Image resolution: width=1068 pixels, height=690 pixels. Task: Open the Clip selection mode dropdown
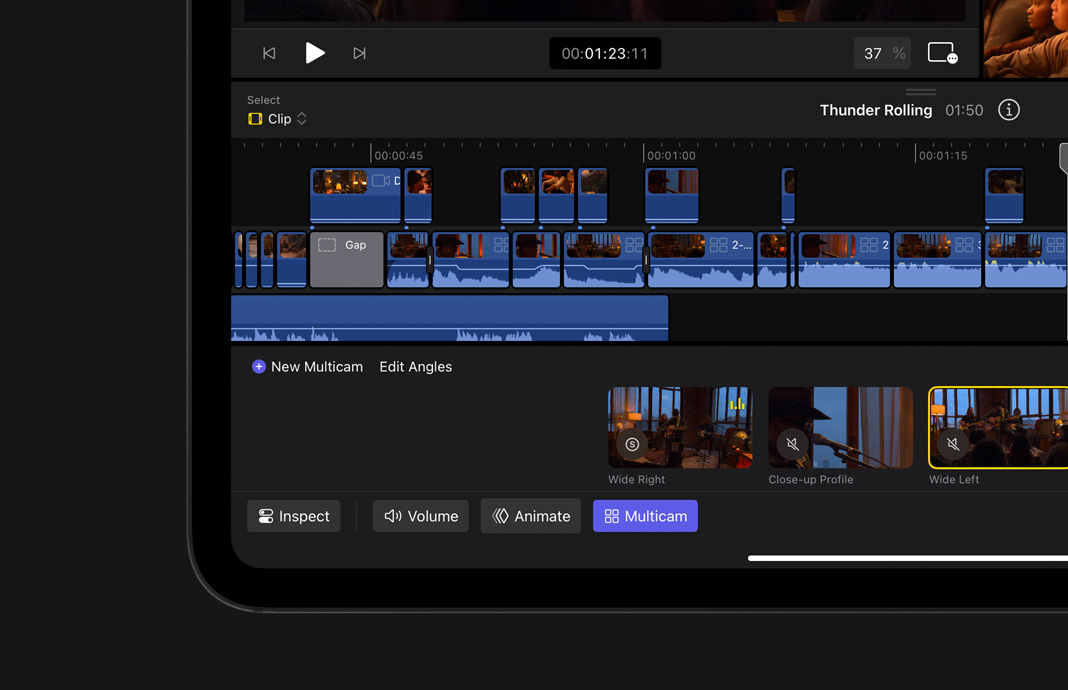[x=277, y=119]
